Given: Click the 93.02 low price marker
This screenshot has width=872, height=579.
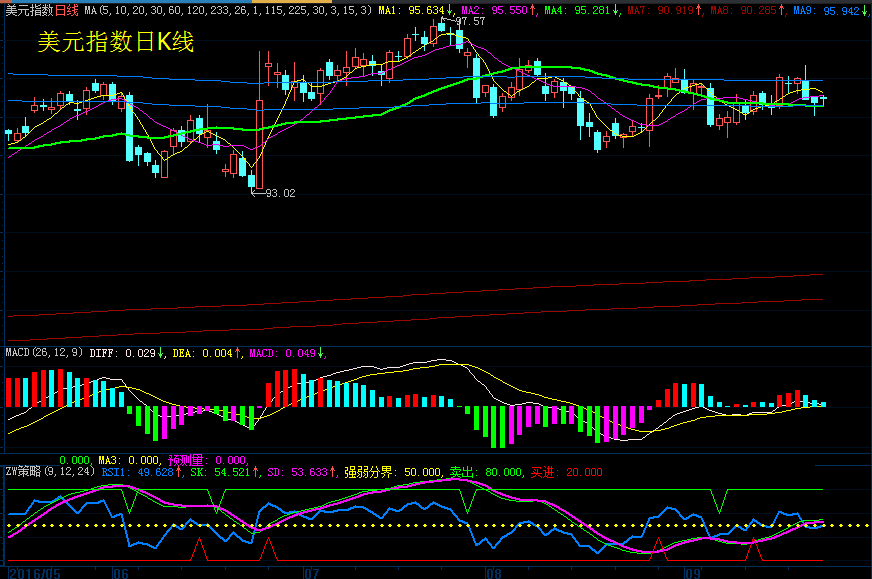Looking at the screenshot, I should pos(279,194).
